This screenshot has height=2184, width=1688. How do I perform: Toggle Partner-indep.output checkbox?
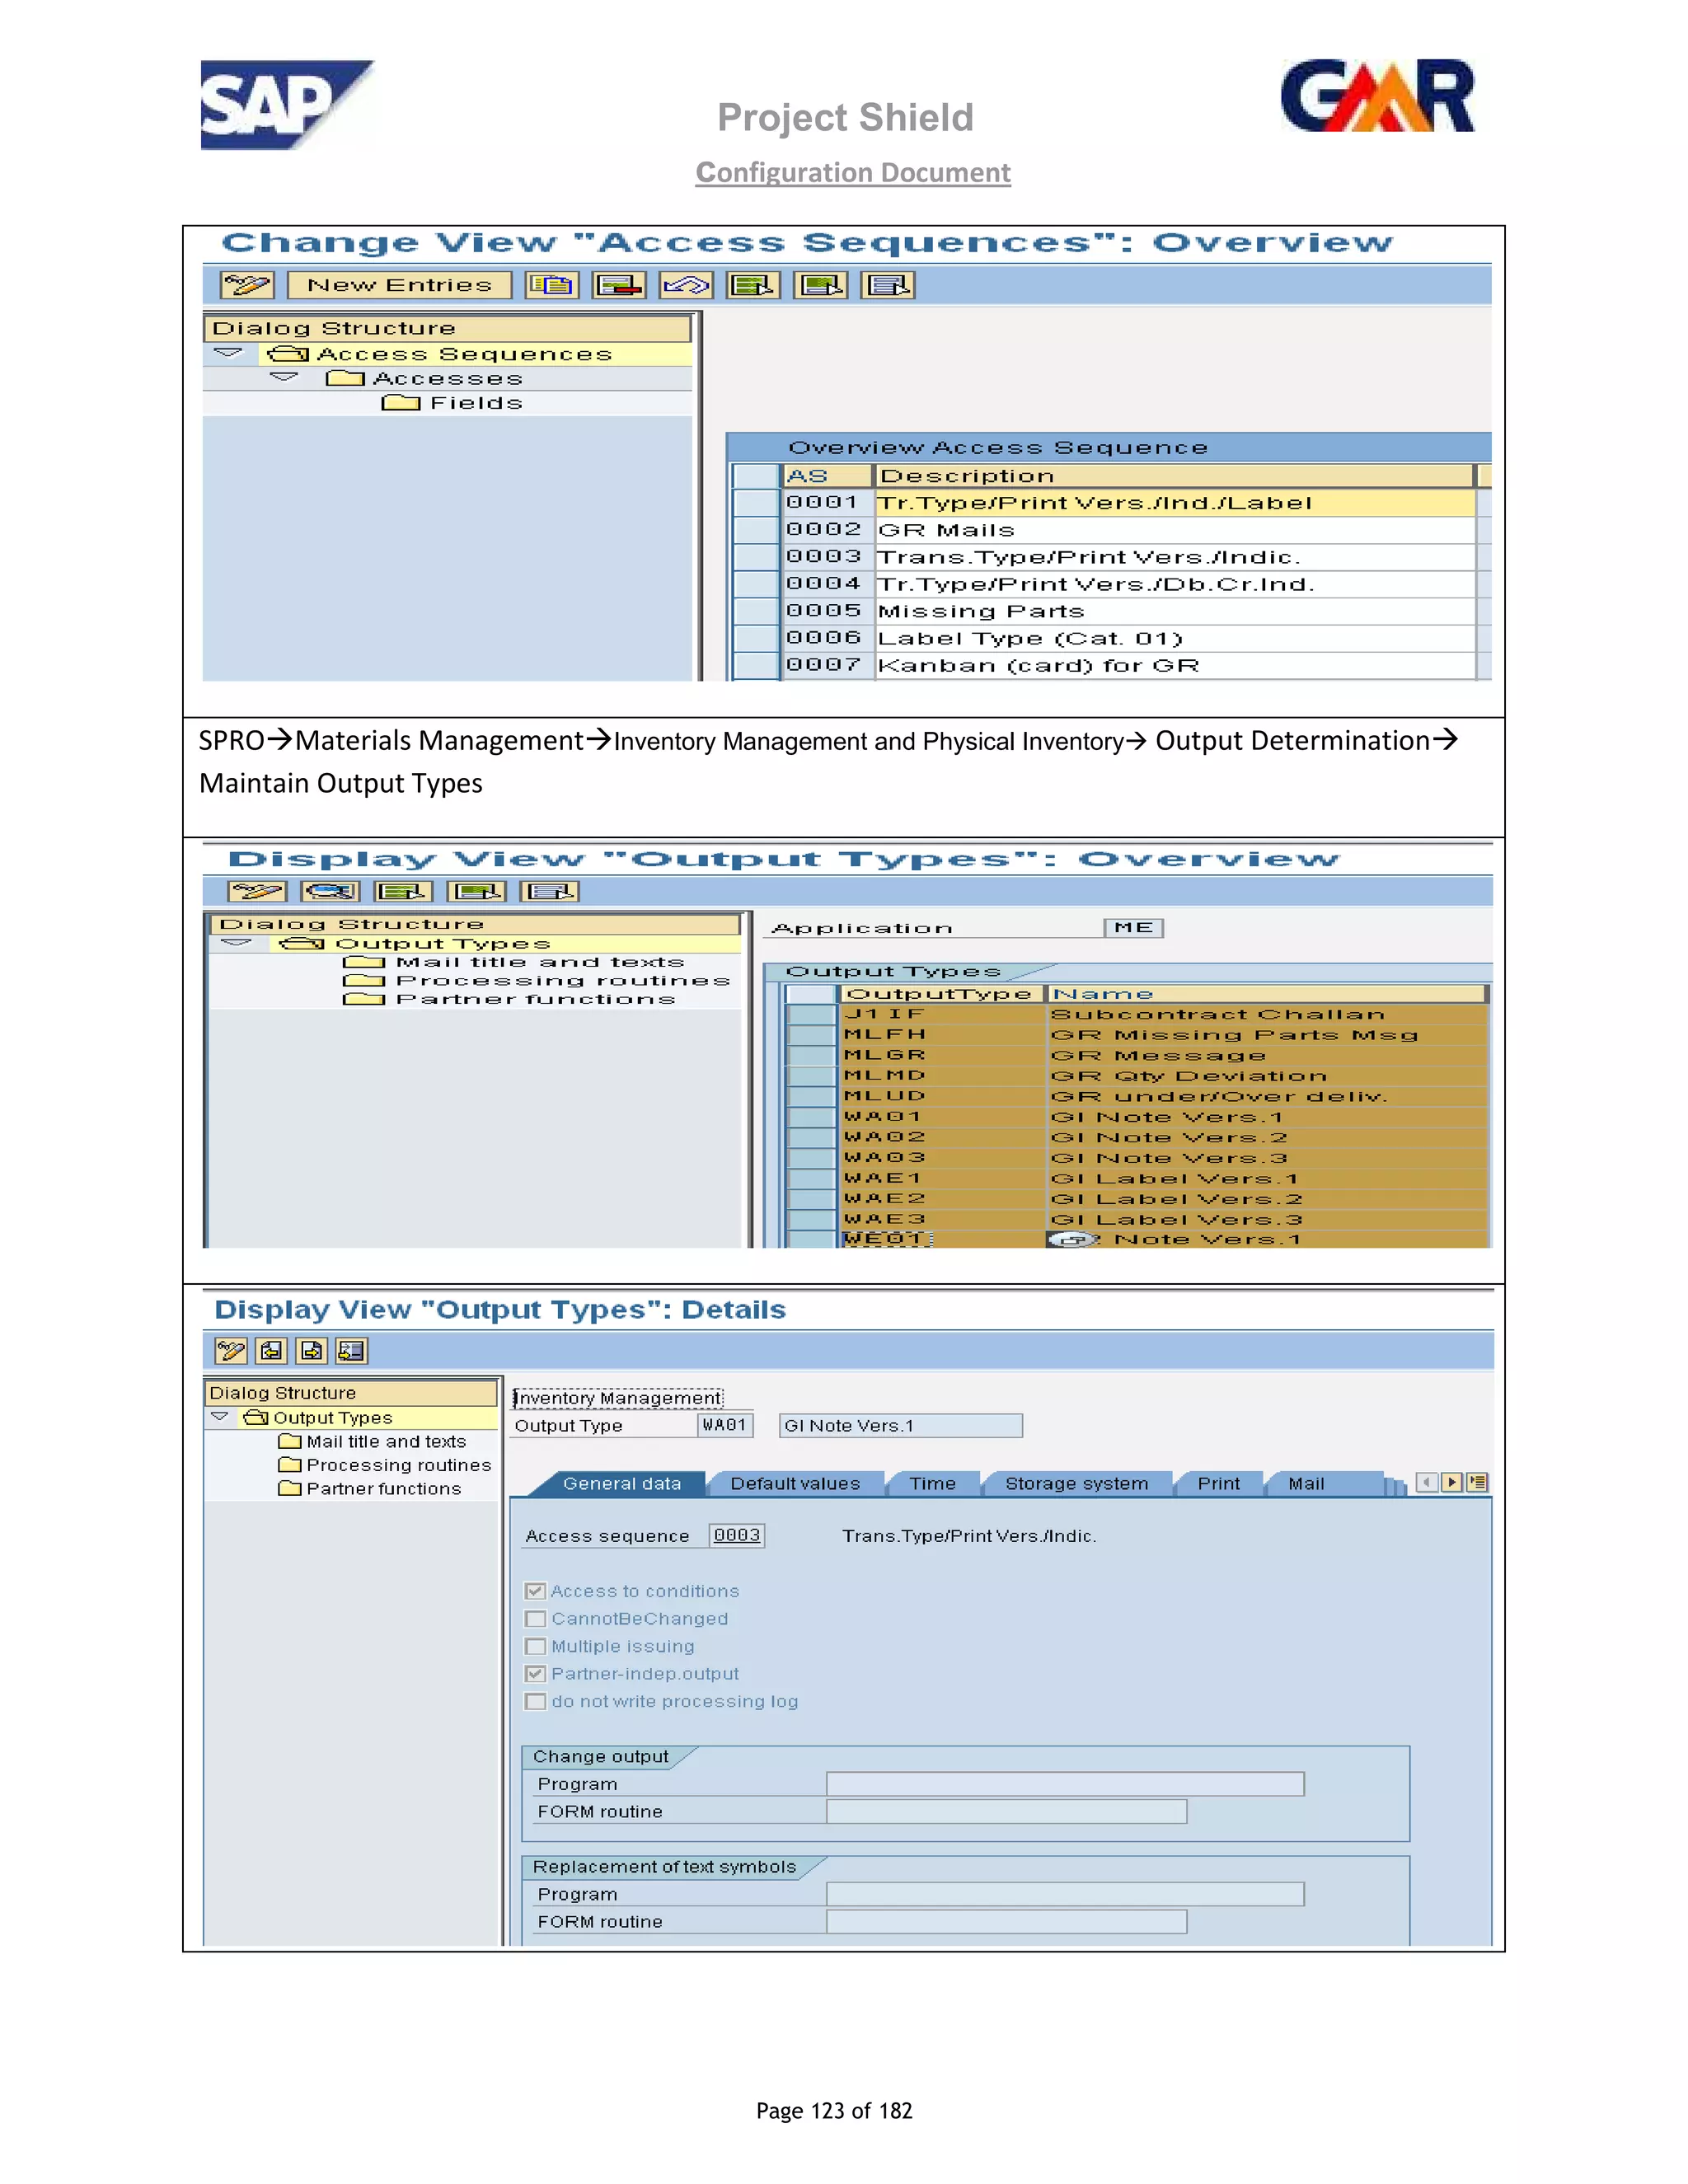pyautogui.click(x=536, y=1674)
